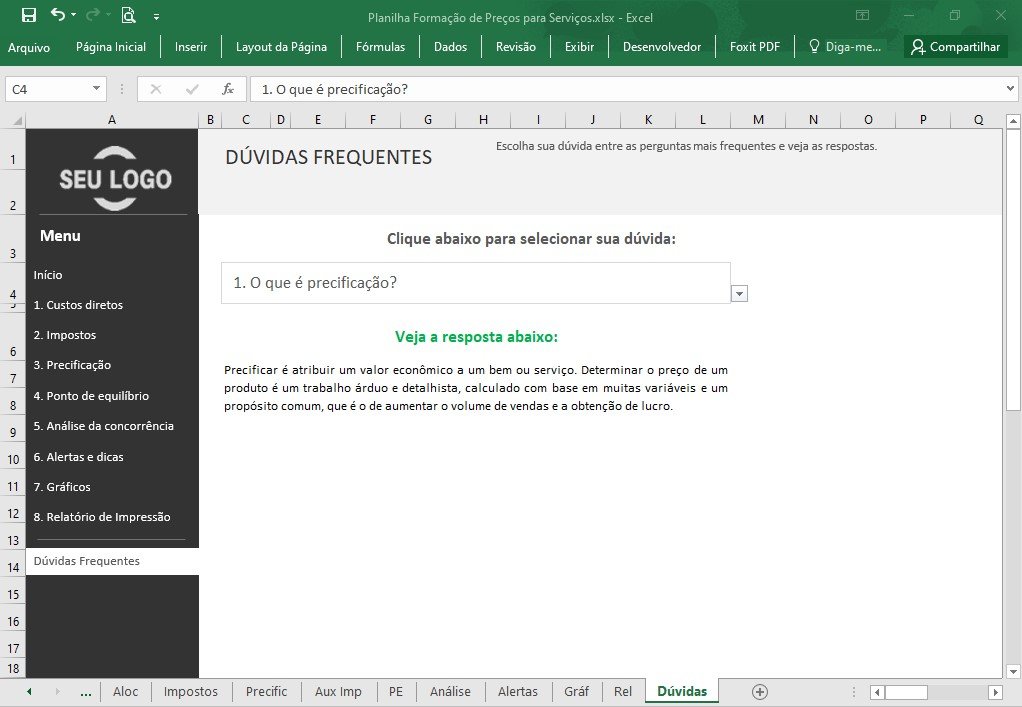Click the question cell '1. O que é precificação?'

pos(476,283)
